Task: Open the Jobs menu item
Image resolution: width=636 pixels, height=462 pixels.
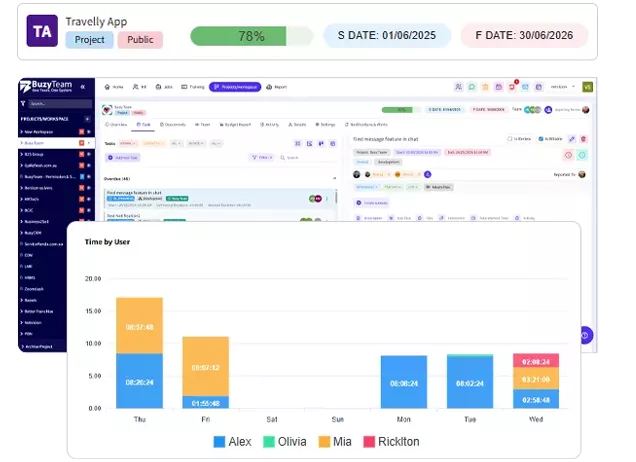Action: click(x=164, y=87)
